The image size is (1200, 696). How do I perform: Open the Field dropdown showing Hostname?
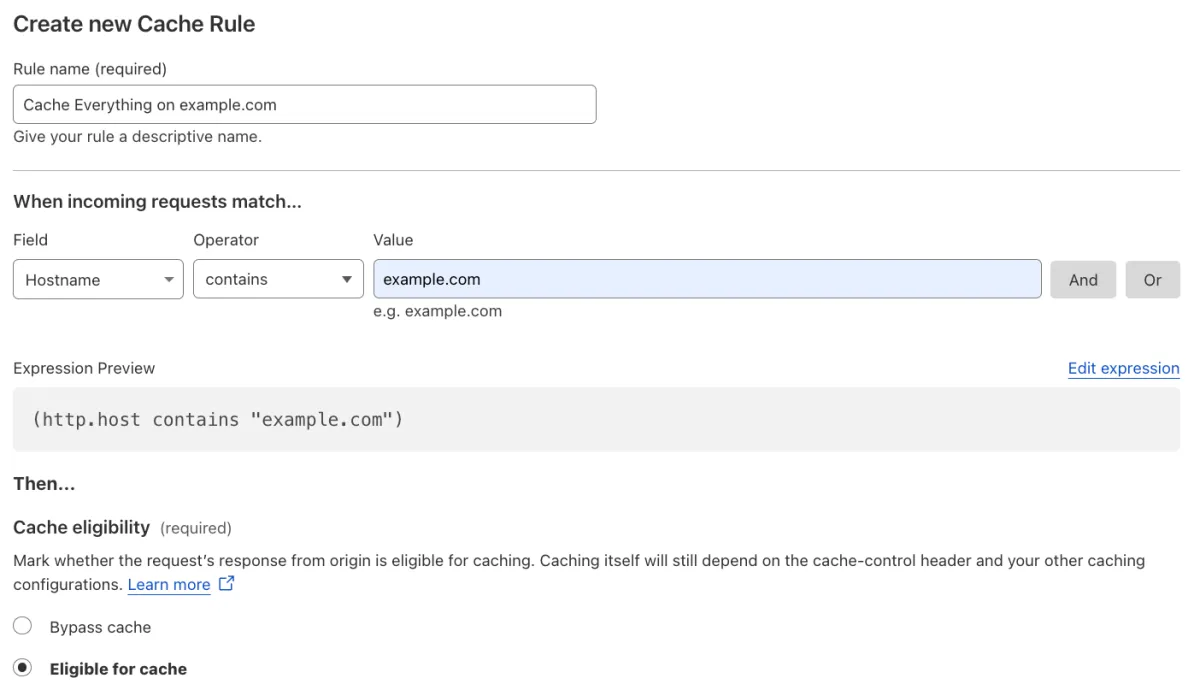pyautogui.click(x=97, y=279)
